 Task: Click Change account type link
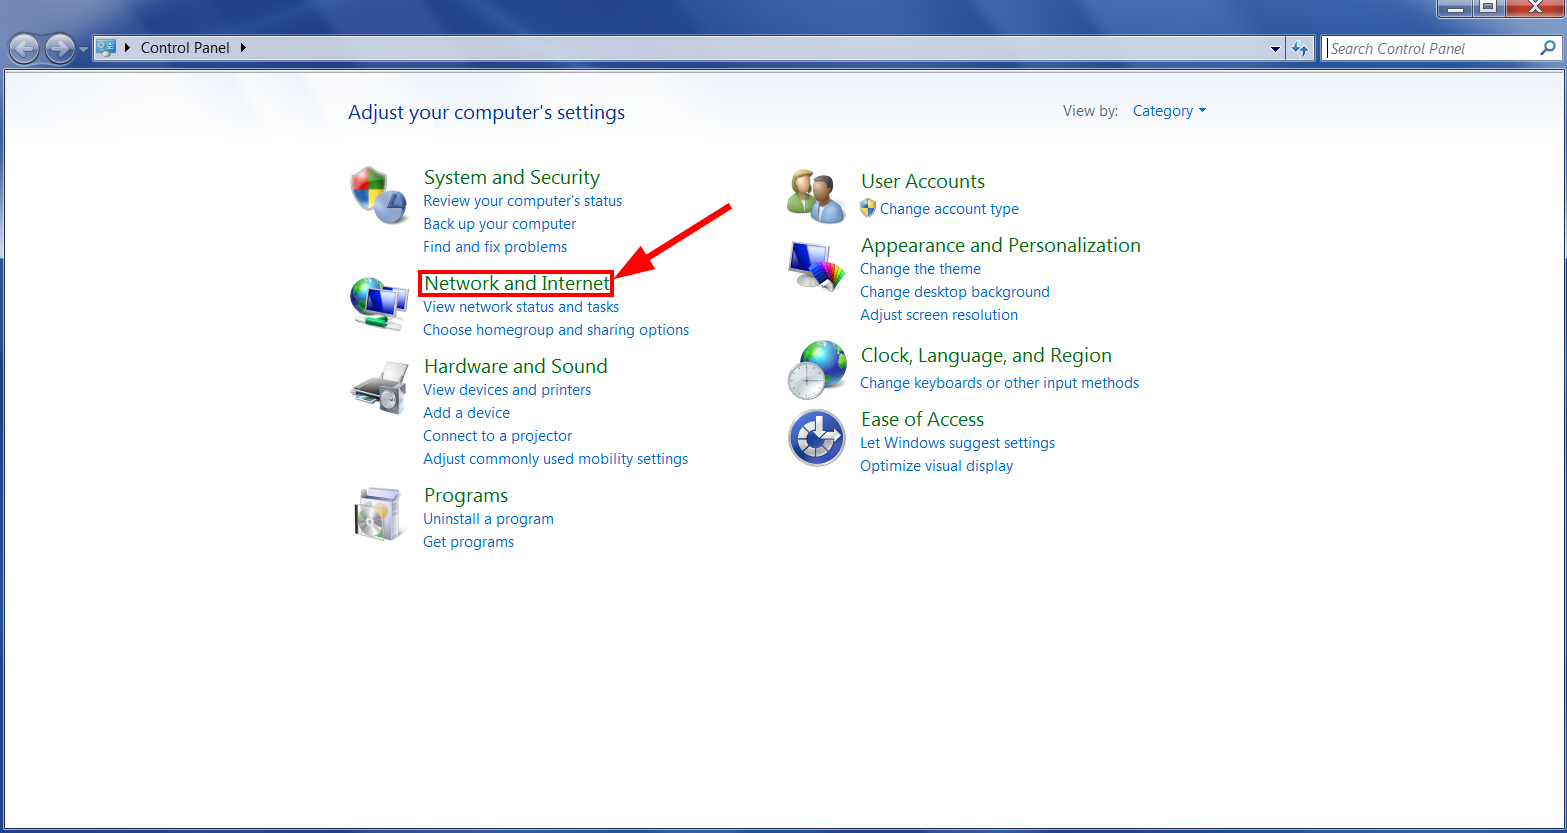tap(949, 209)
